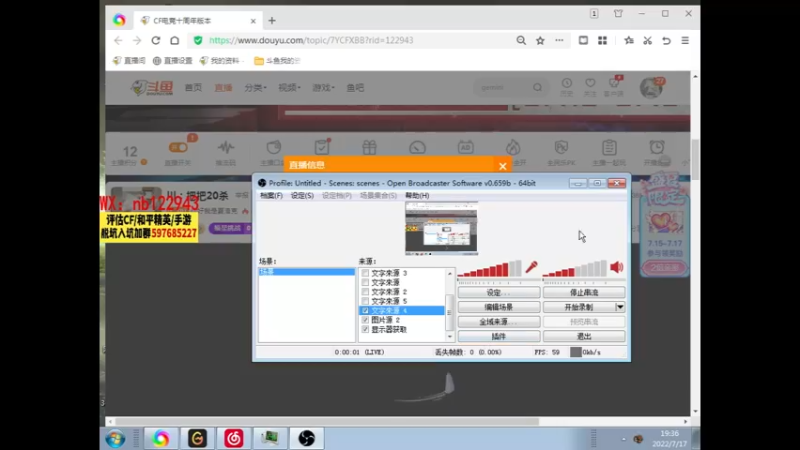
Task: Mute the desktop speaker icon in OBS
Action: (x=617, y=267)
